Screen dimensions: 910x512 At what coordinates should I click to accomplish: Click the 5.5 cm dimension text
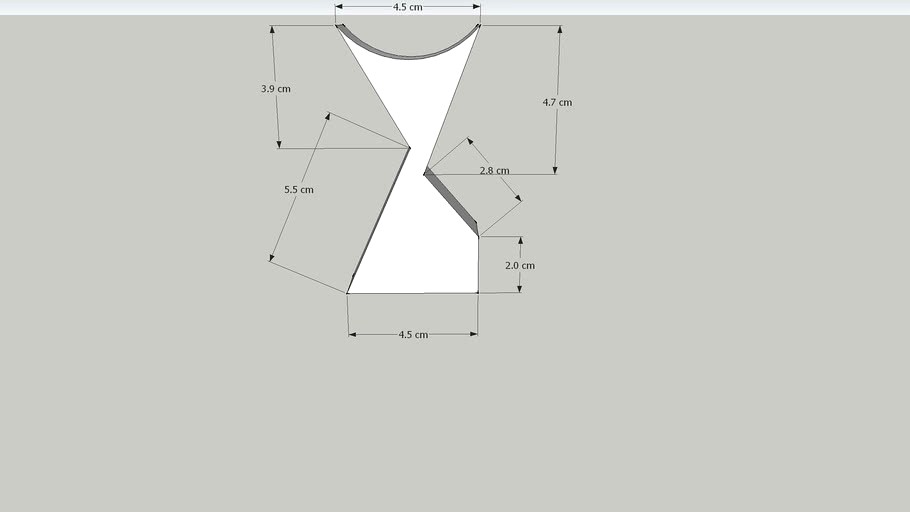click(x=299, y=189)
